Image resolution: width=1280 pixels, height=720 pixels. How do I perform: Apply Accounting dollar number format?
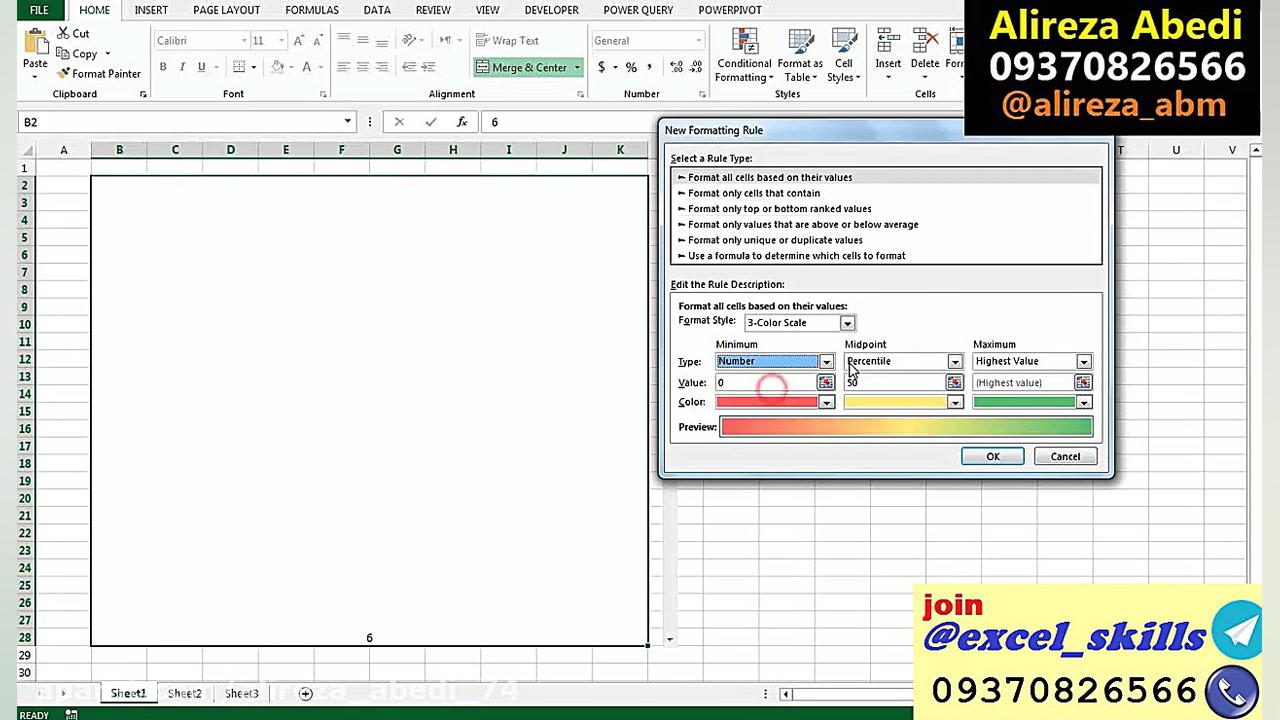(601, 67)
